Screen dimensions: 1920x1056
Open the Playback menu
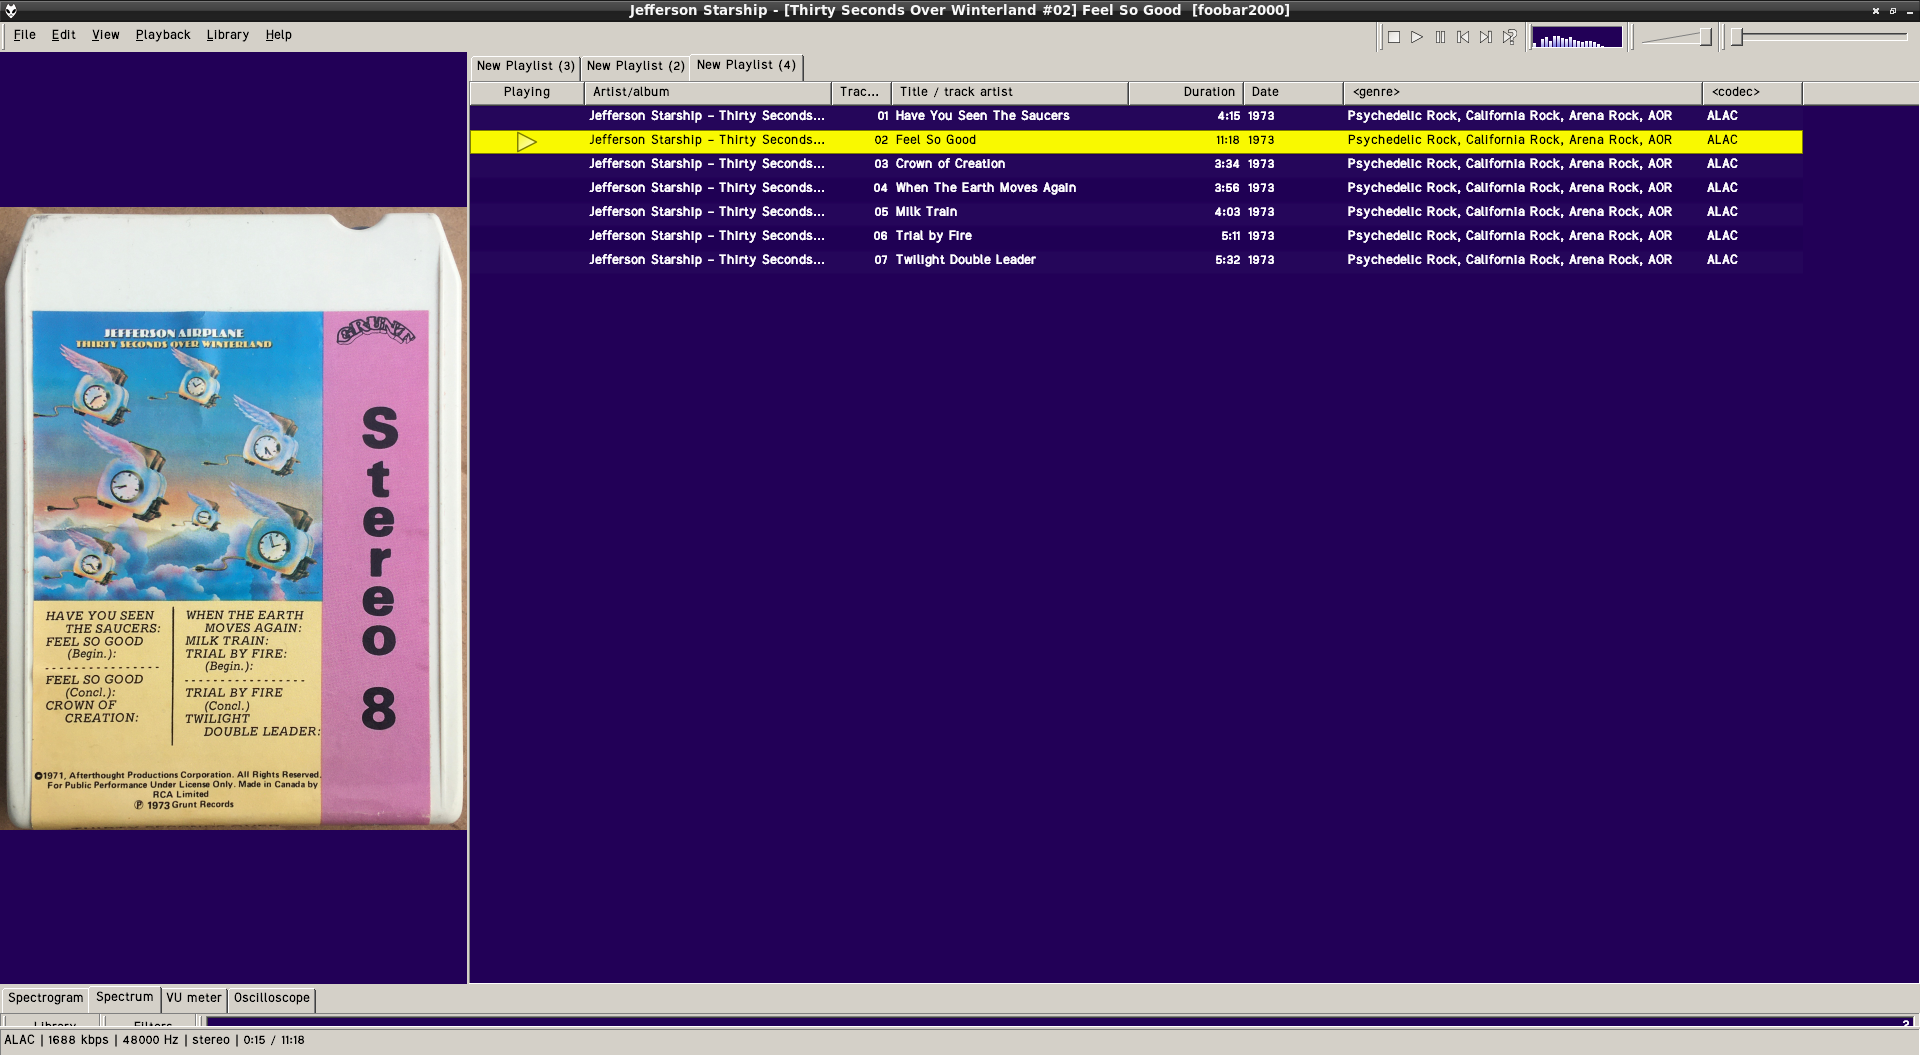pyautogui.click(x=163, y=35)
